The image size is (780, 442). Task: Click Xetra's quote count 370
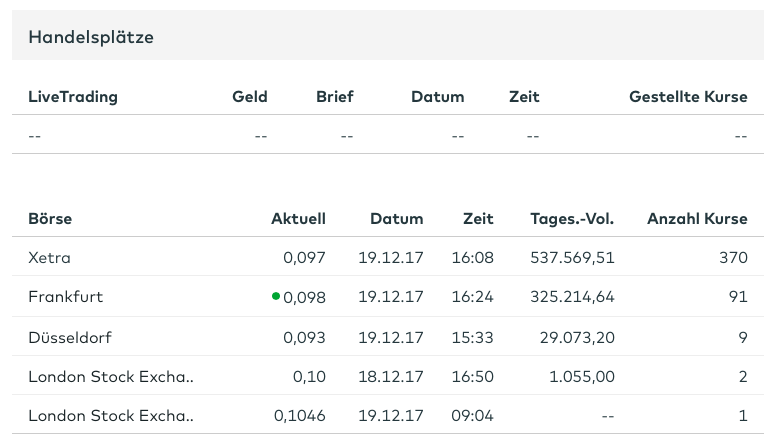click(733, 258)
